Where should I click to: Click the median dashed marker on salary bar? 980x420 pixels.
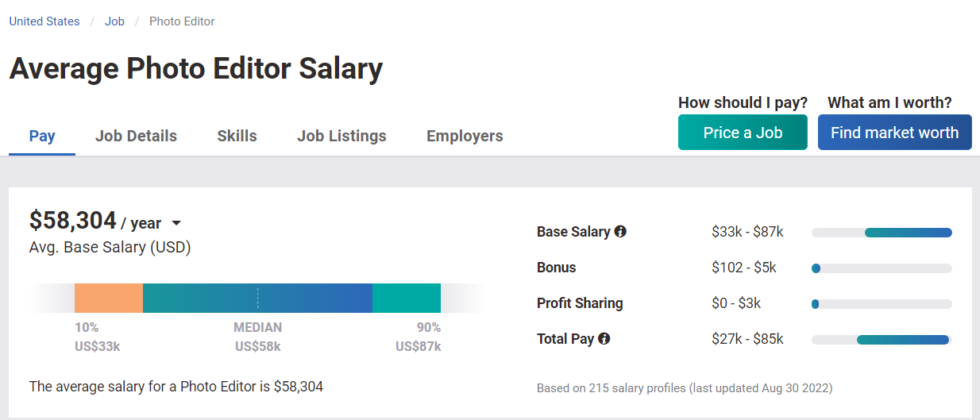258,298
